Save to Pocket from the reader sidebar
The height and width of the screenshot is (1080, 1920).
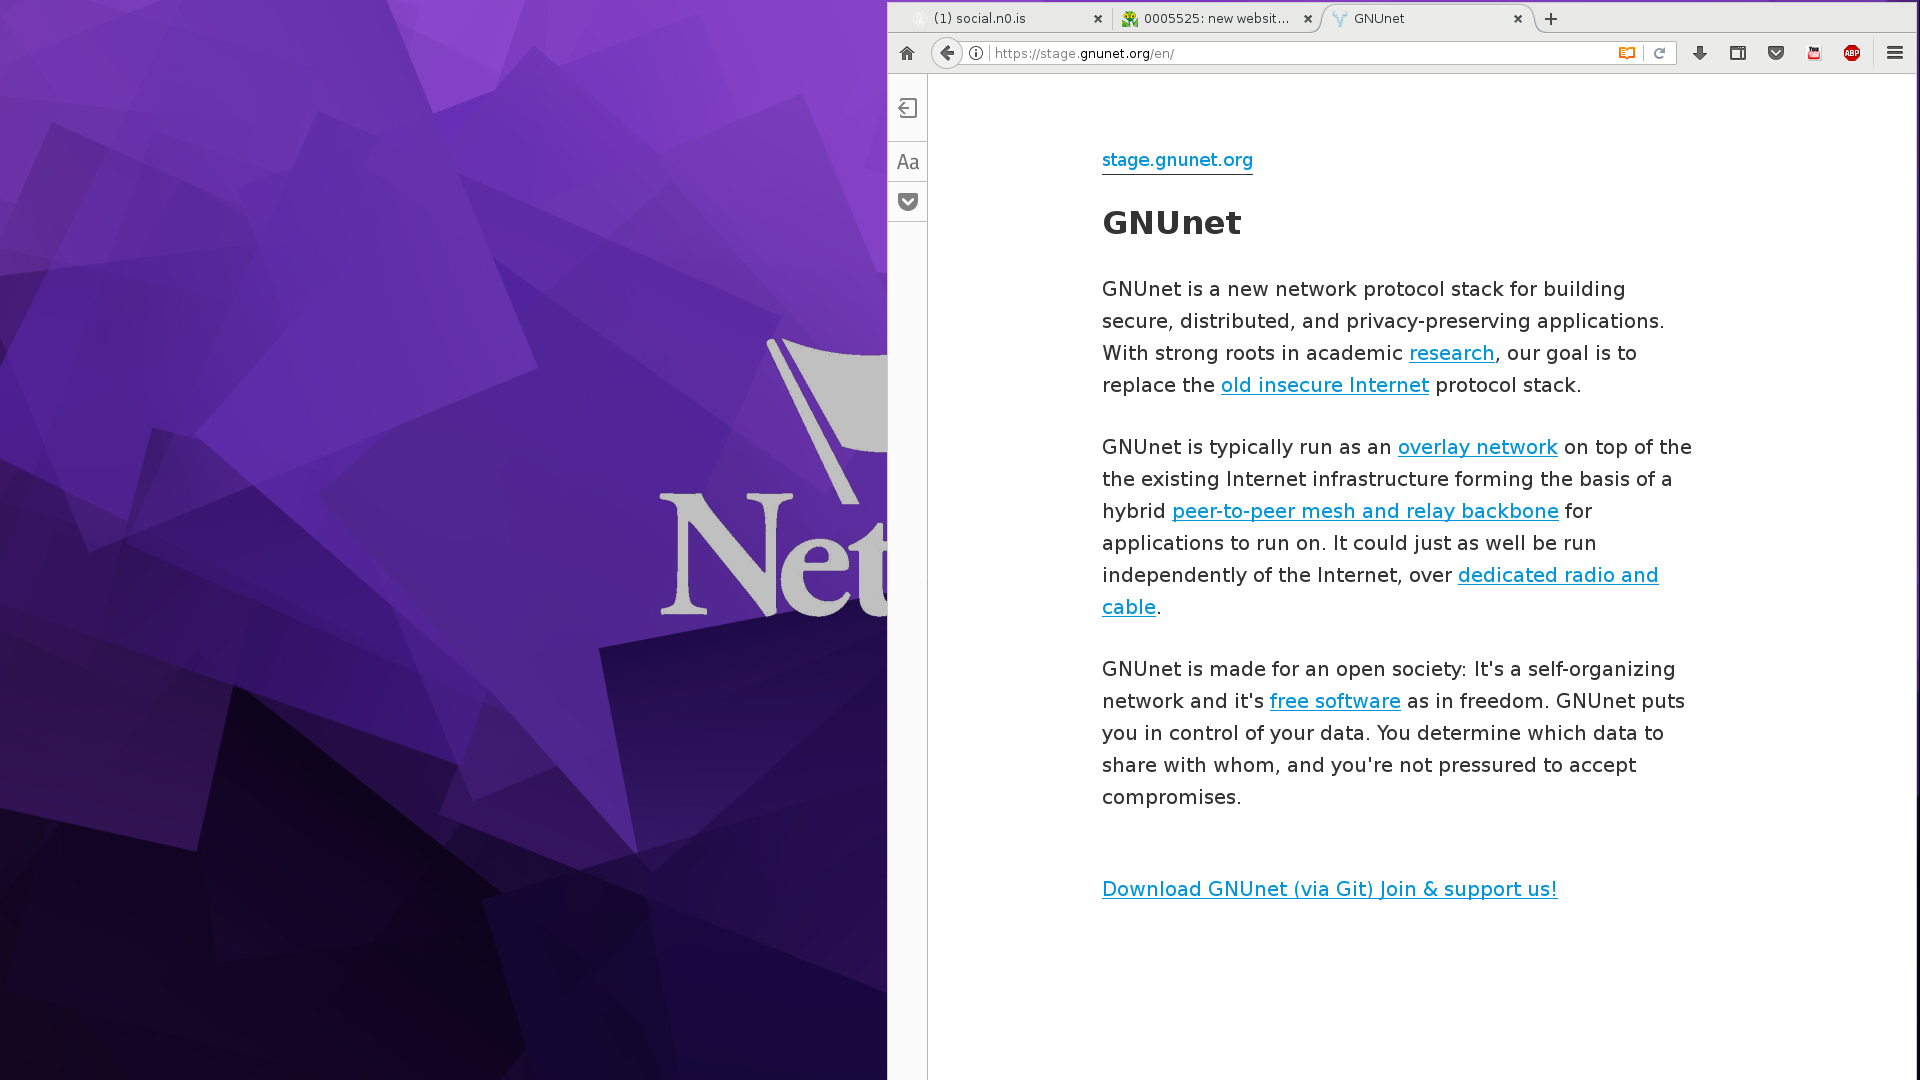tap(907, 202)
